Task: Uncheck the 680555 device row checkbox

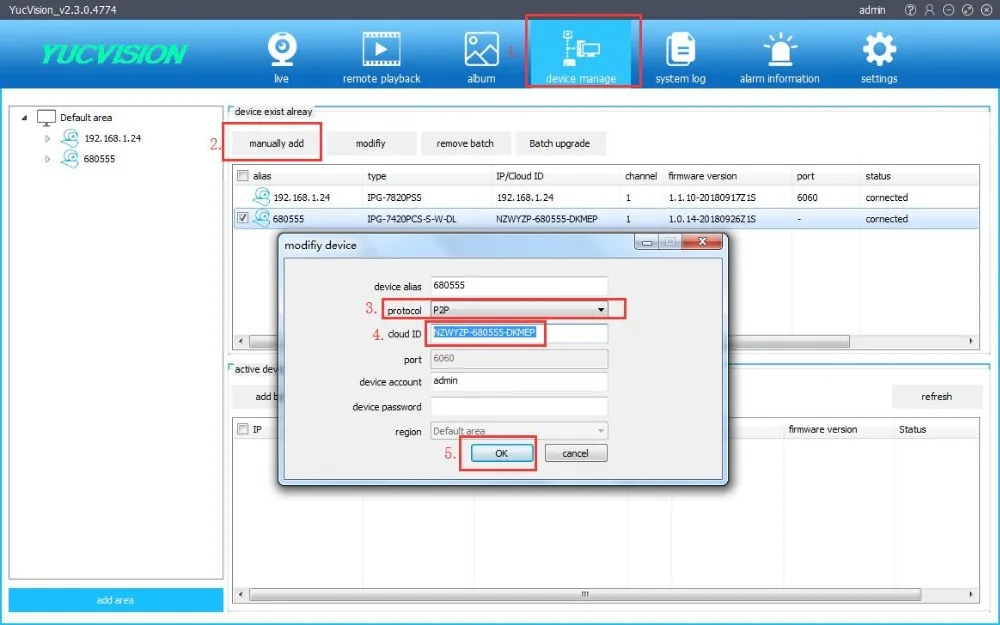Action: [x=242, y=218]
